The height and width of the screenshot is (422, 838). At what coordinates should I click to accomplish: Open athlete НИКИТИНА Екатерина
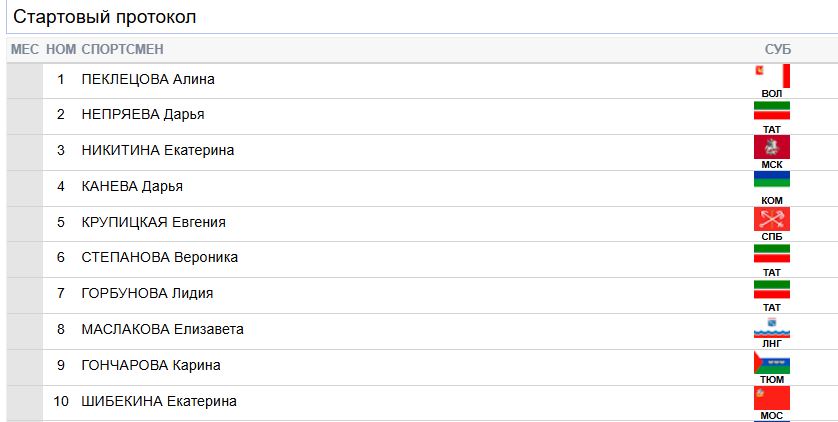[158, 150]
